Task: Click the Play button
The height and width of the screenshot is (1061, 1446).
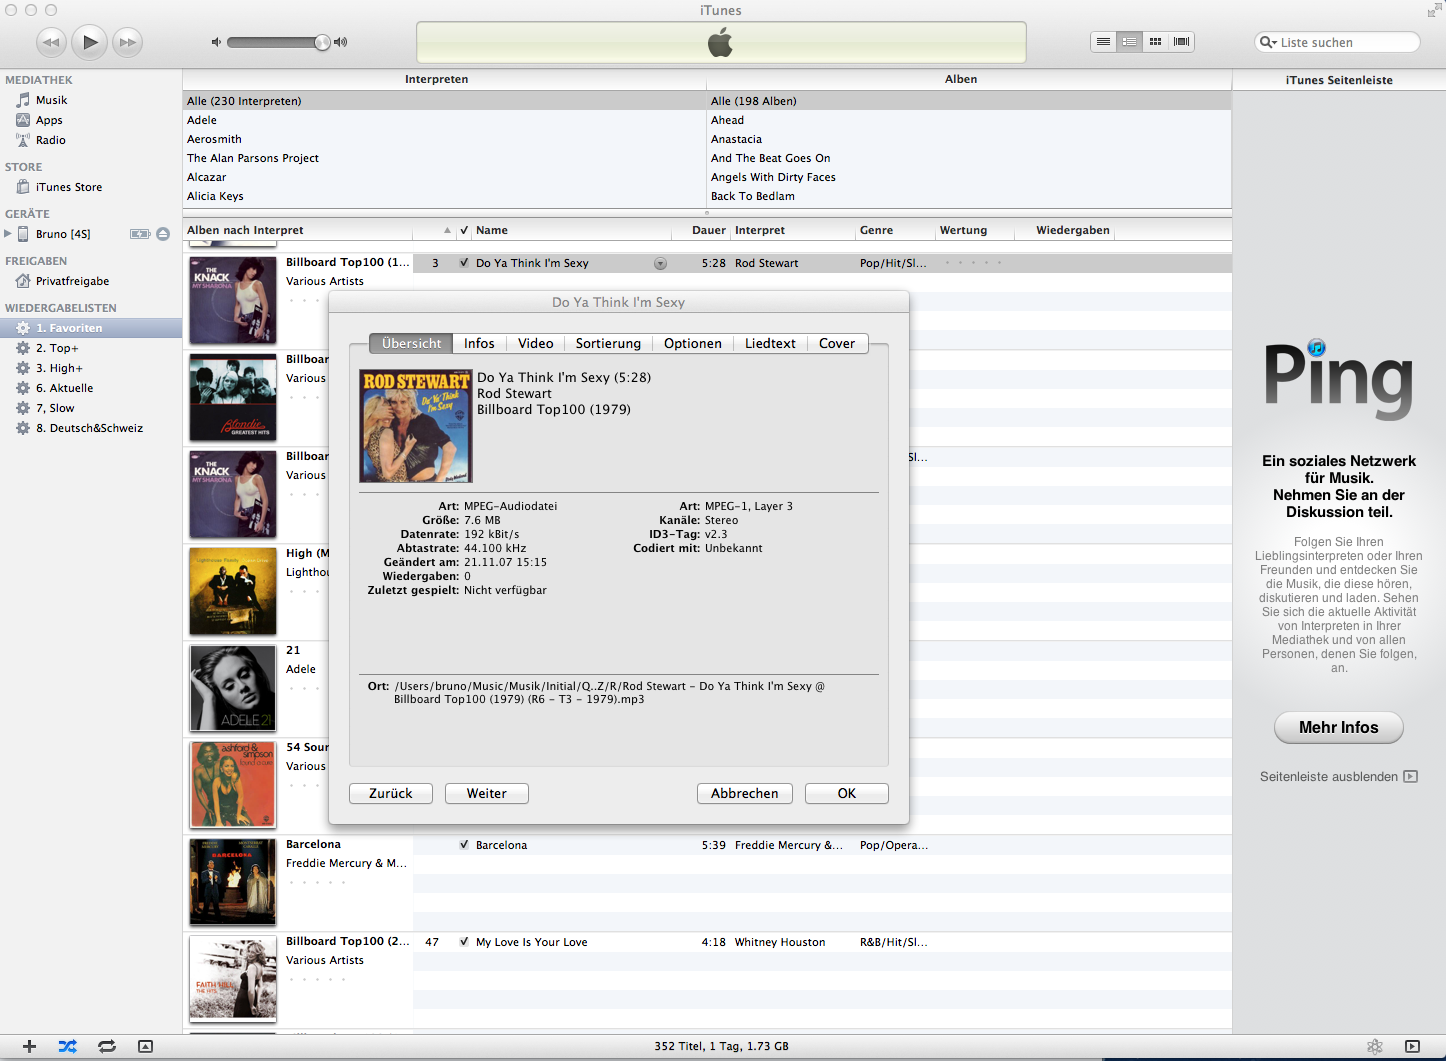Action: [90, 42]
